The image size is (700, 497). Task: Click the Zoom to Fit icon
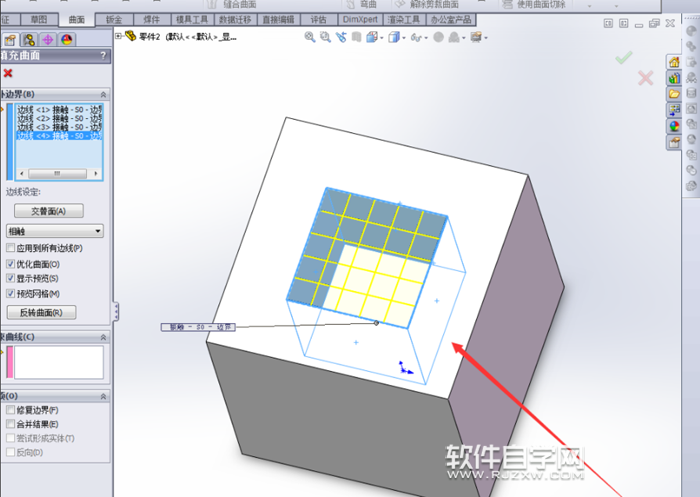pyautogui.click(x=310, y=37)
